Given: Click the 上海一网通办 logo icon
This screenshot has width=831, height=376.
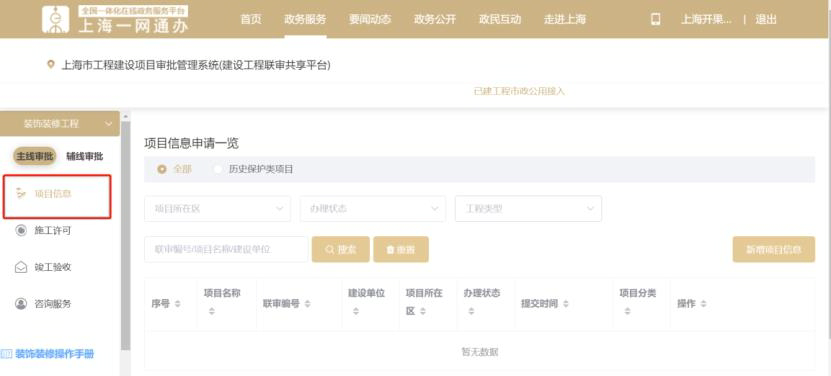Looking at the screenshot, I should 56,20.
